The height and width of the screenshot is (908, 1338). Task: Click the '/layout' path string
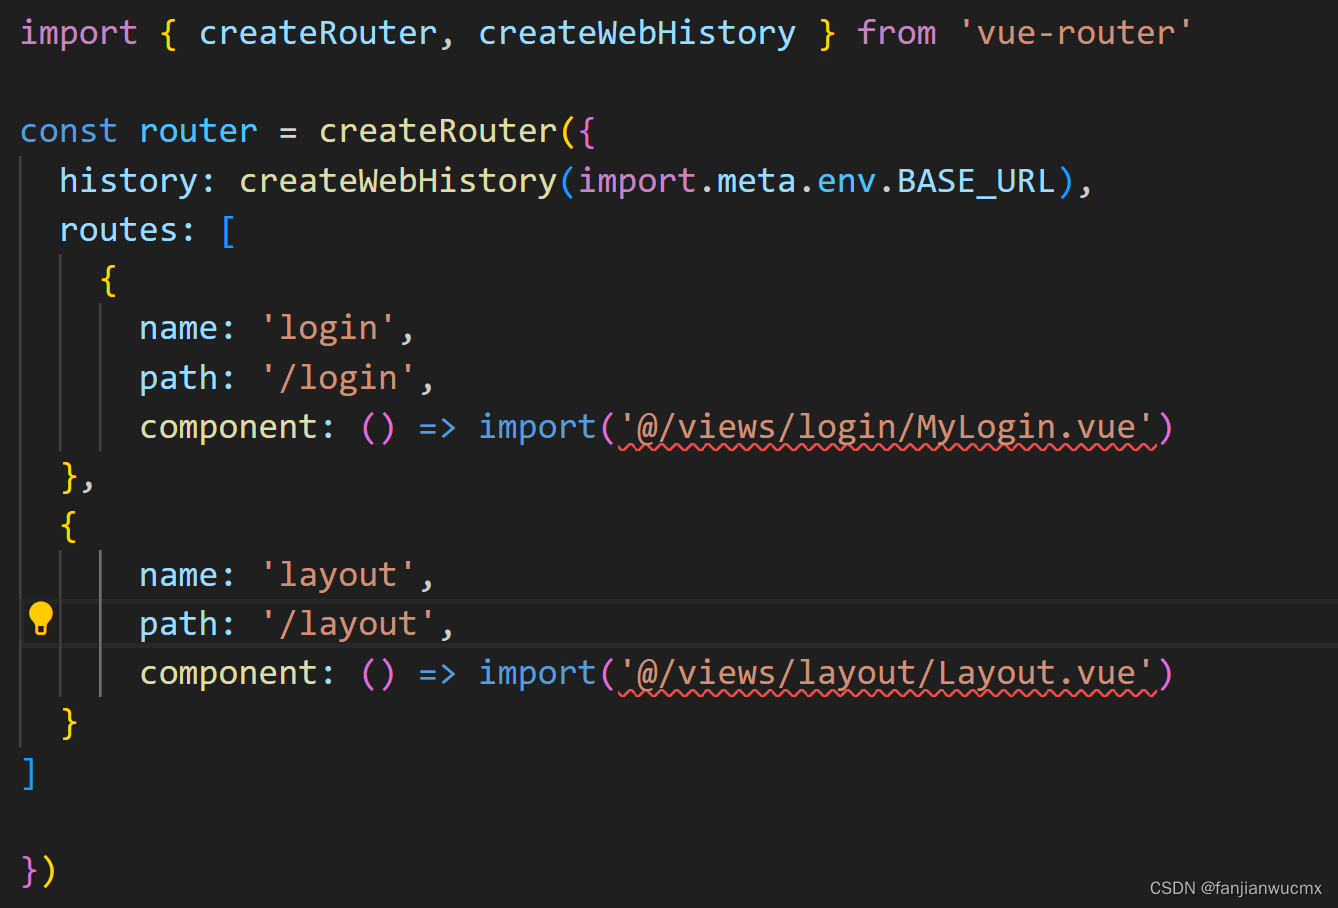348,624
